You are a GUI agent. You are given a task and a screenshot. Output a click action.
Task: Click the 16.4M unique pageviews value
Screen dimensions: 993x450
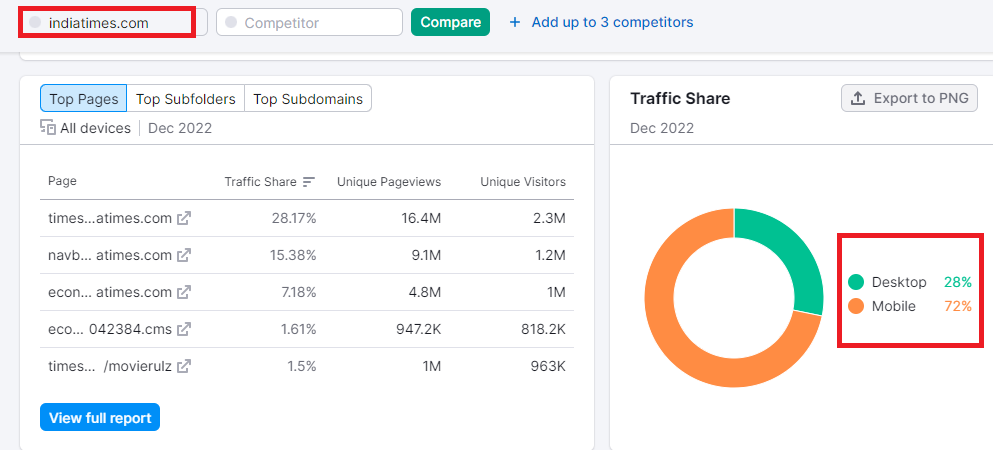(x=423, y=218)
